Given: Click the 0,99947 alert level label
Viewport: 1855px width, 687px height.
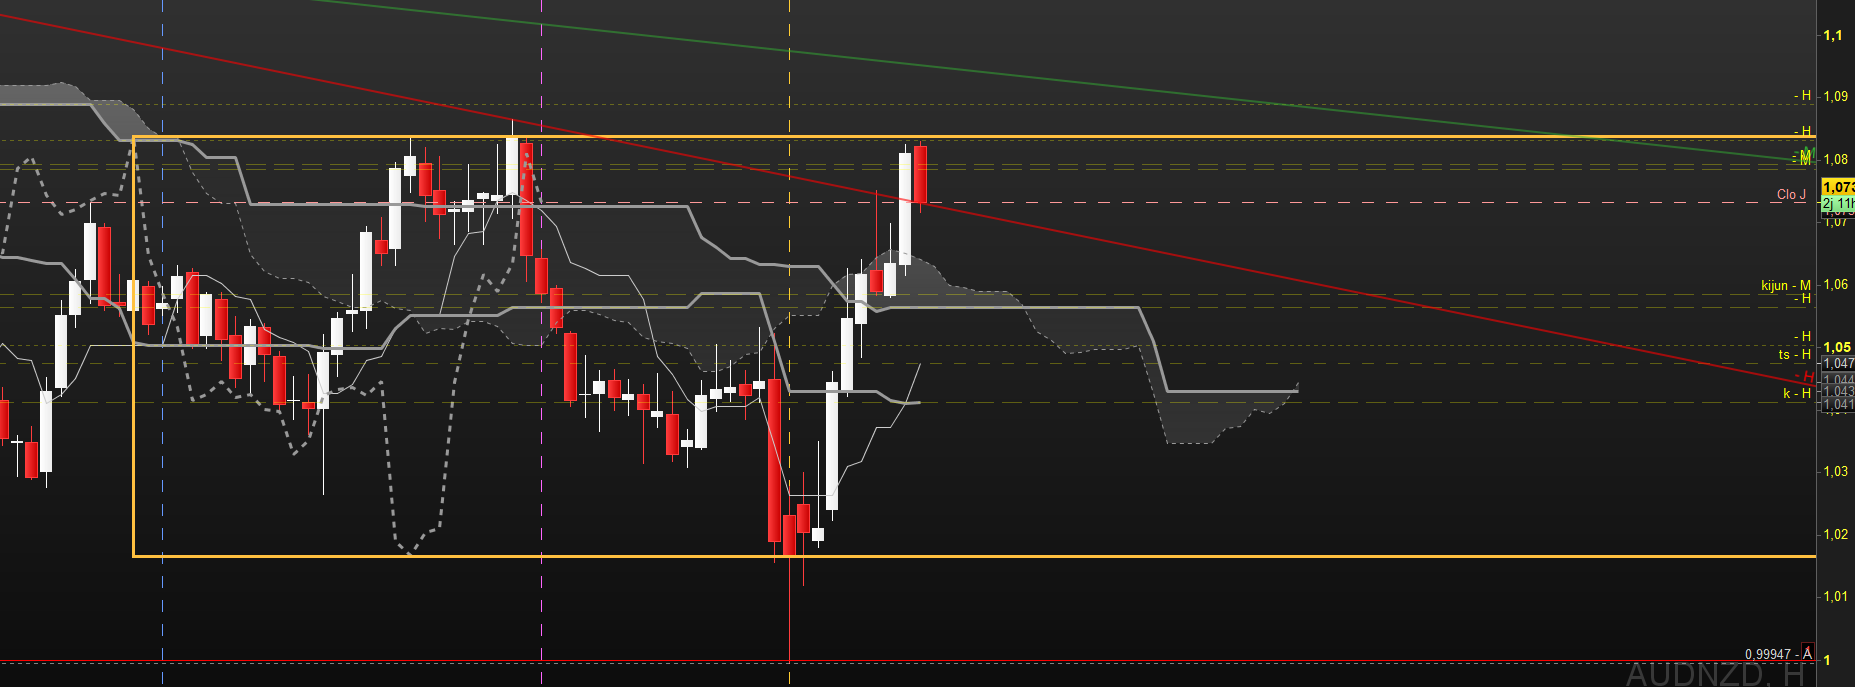Looking at the screenshot, I should tap(1768, 654).
